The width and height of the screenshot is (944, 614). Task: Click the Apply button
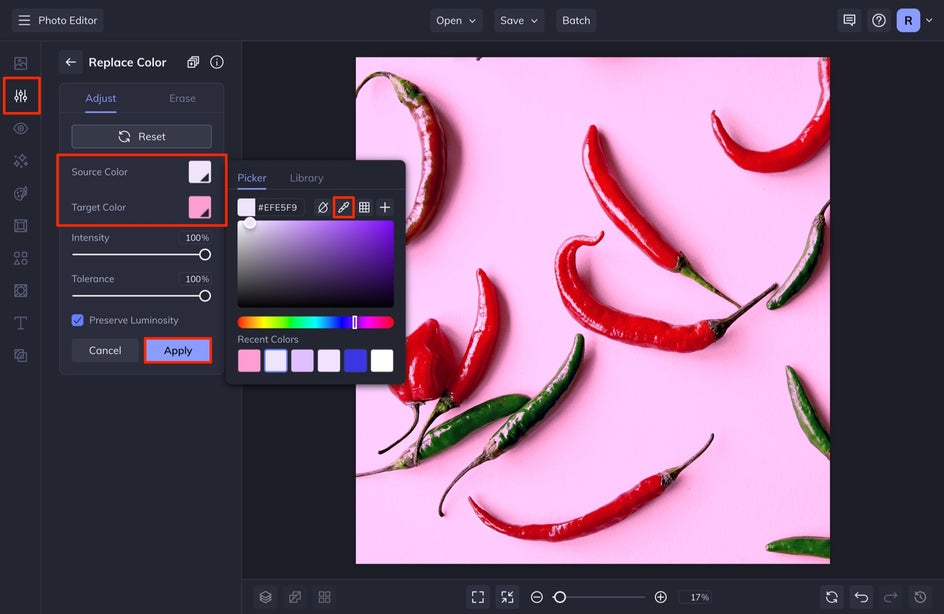[178, 350]
